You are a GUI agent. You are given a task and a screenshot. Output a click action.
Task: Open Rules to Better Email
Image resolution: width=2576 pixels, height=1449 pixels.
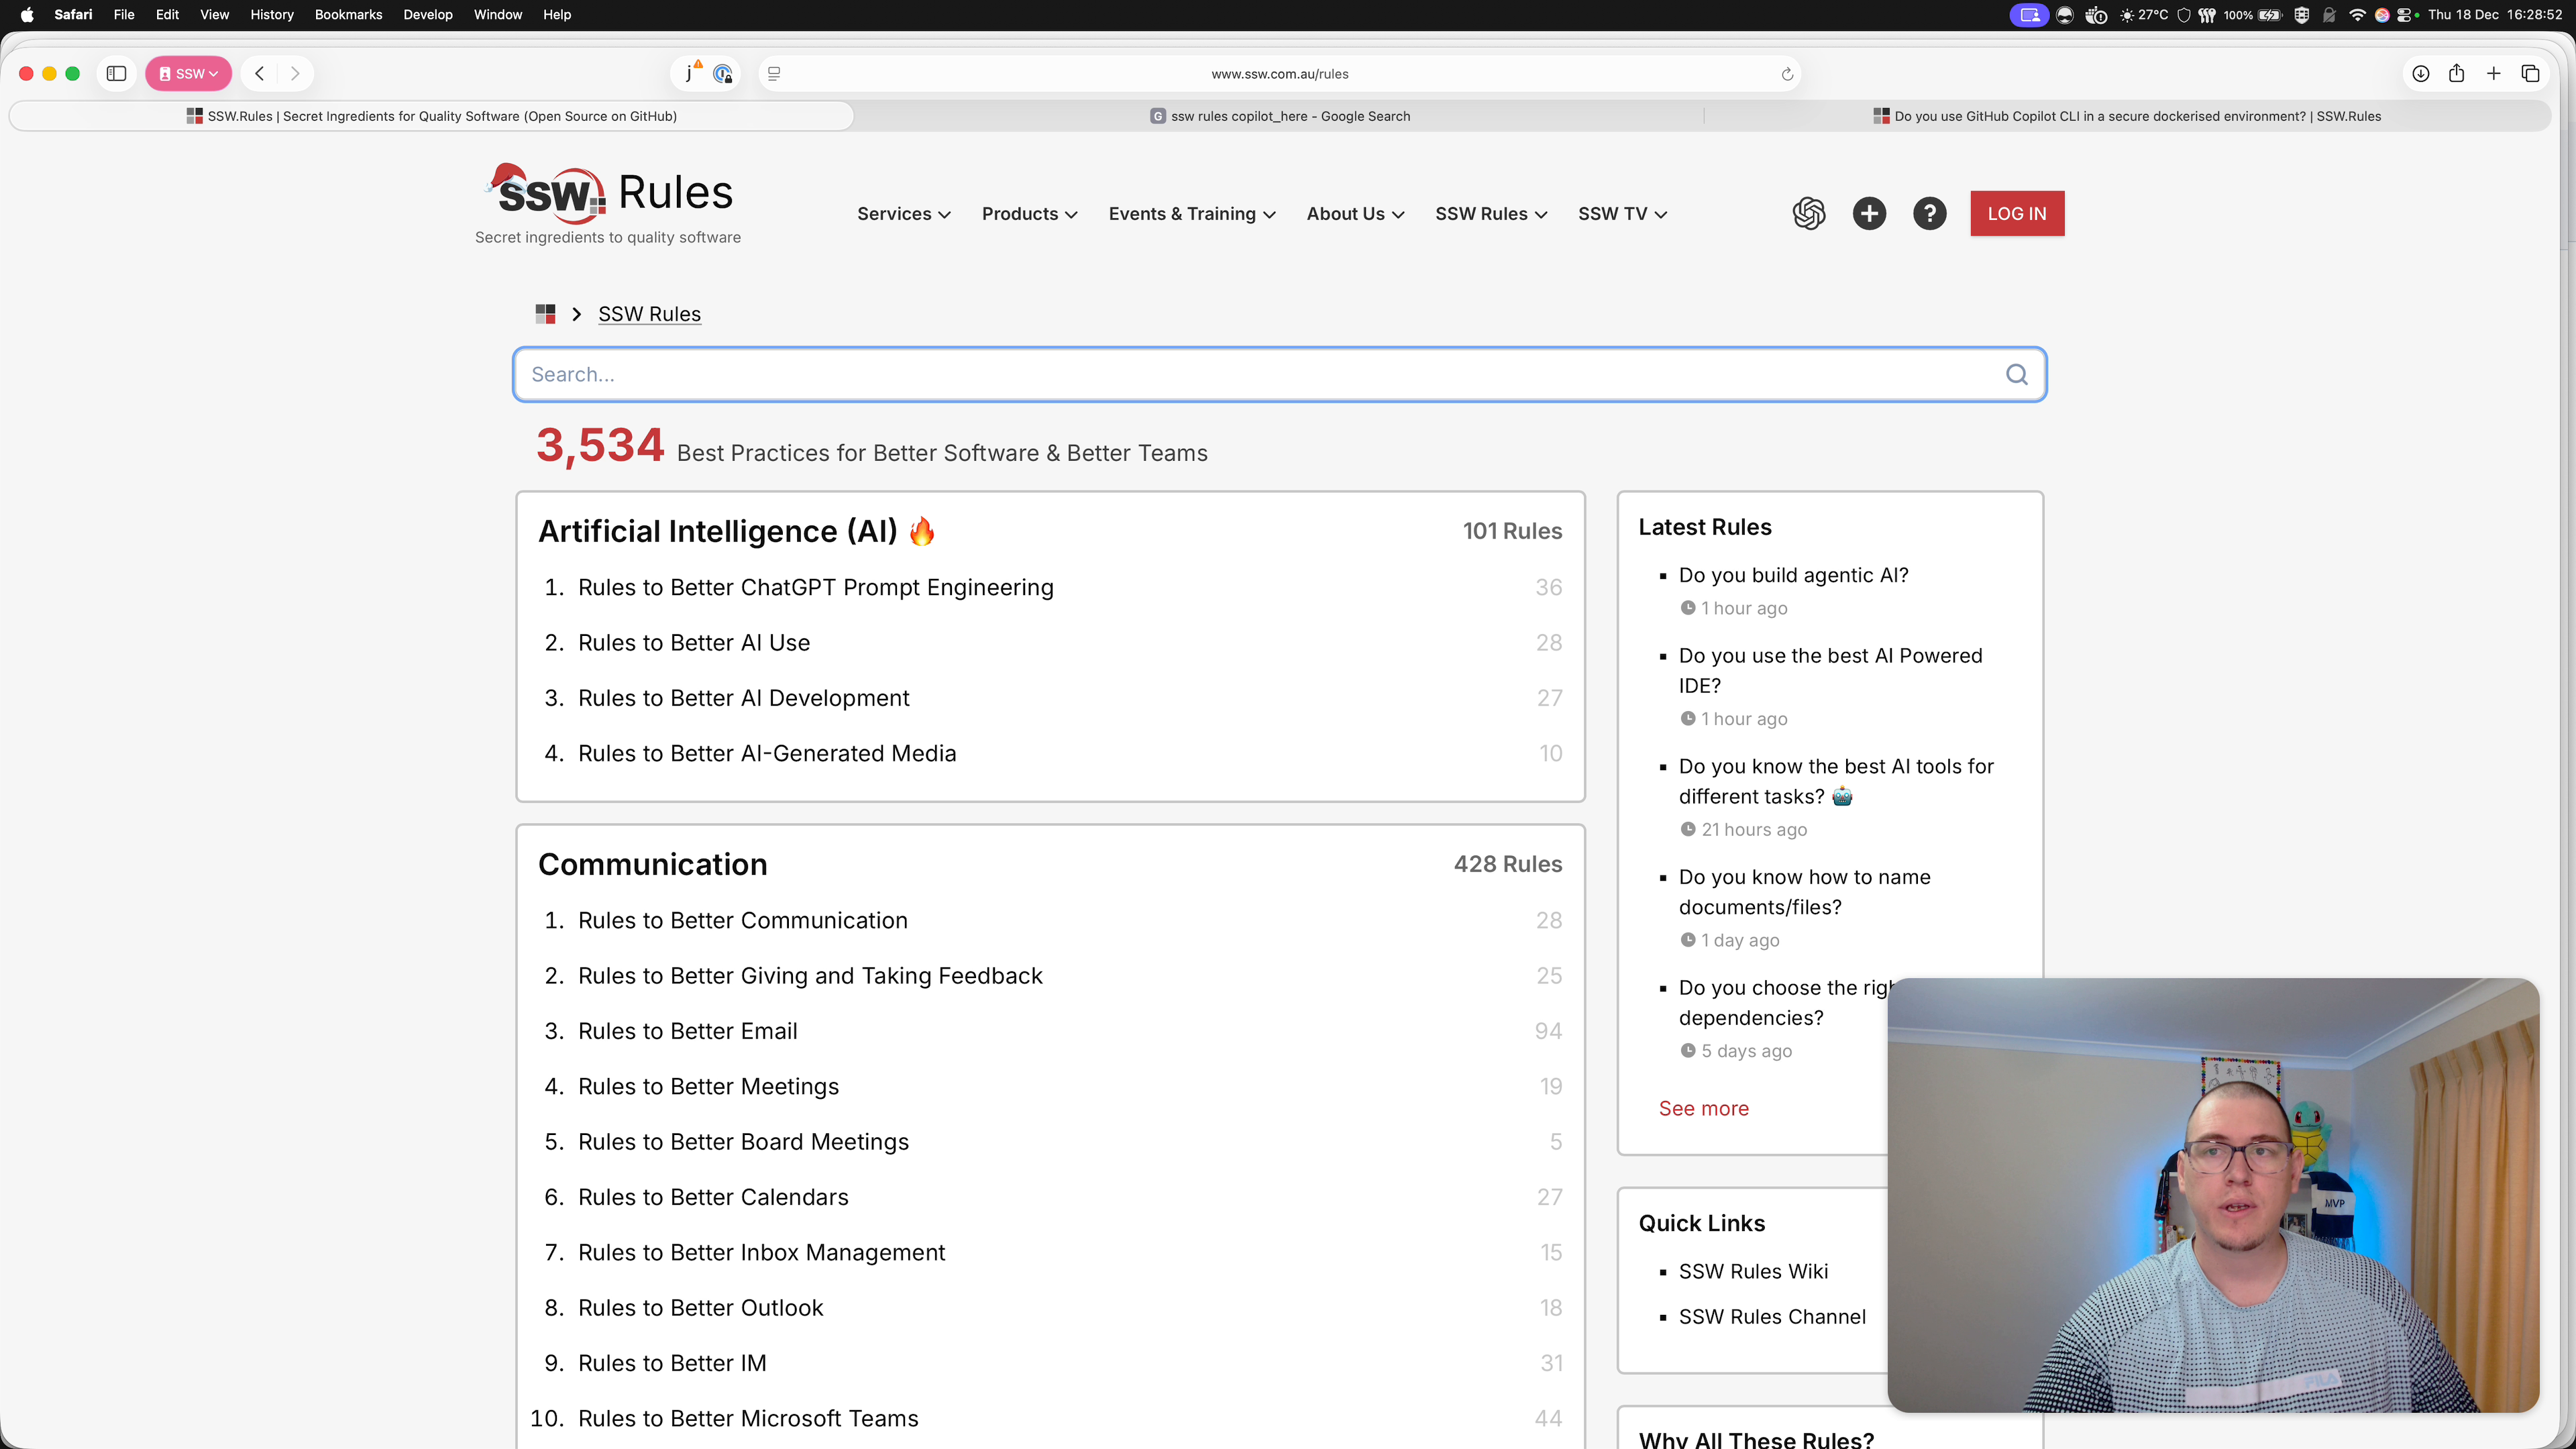click(x=688, y=1031)
